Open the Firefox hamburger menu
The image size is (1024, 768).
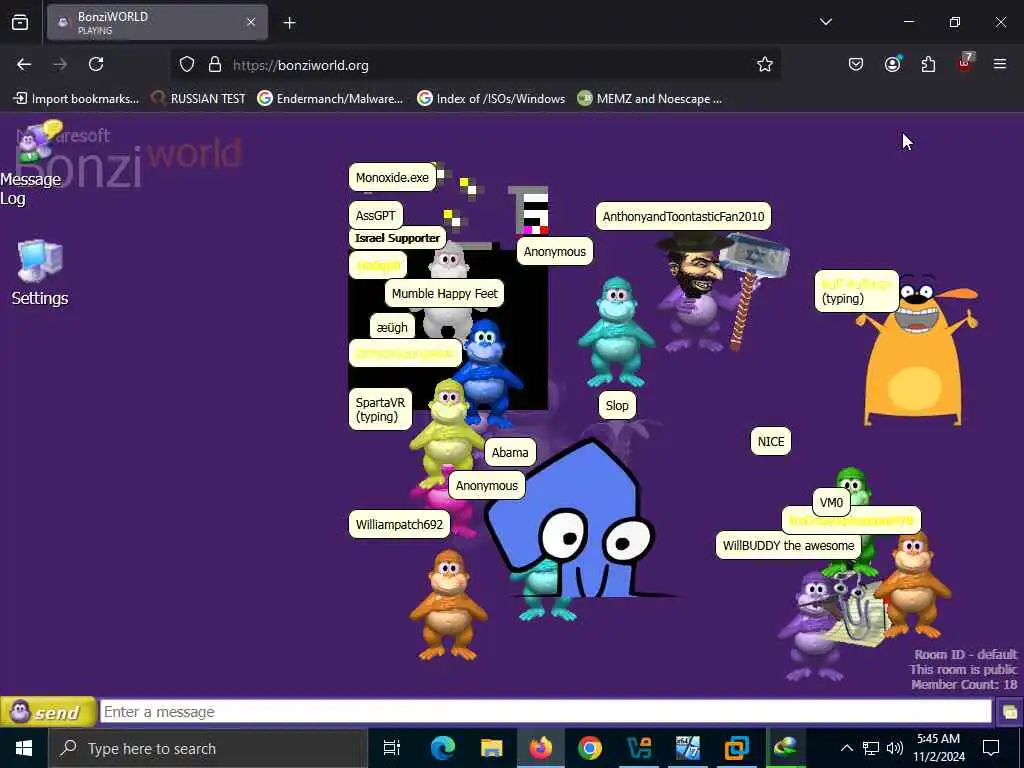coord(1000,65)
